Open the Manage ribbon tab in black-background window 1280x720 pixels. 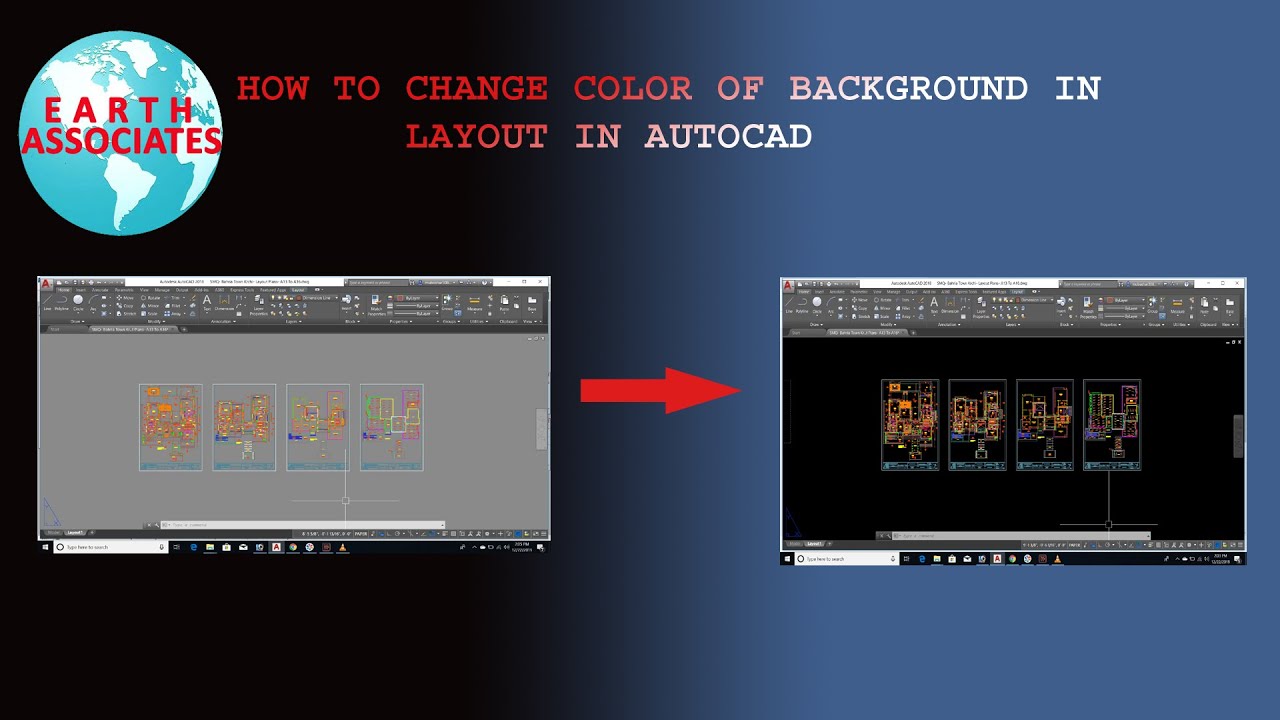(893, 292)
